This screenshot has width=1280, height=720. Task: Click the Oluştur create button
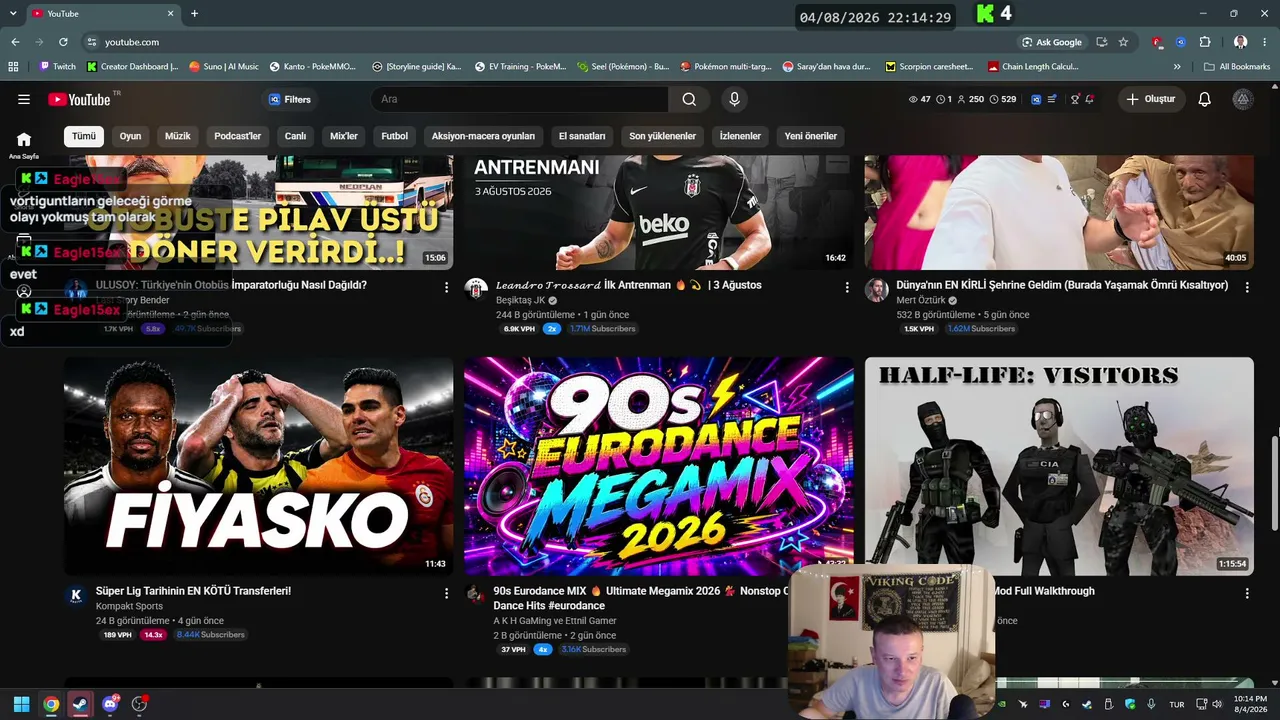pos(1150,99)
